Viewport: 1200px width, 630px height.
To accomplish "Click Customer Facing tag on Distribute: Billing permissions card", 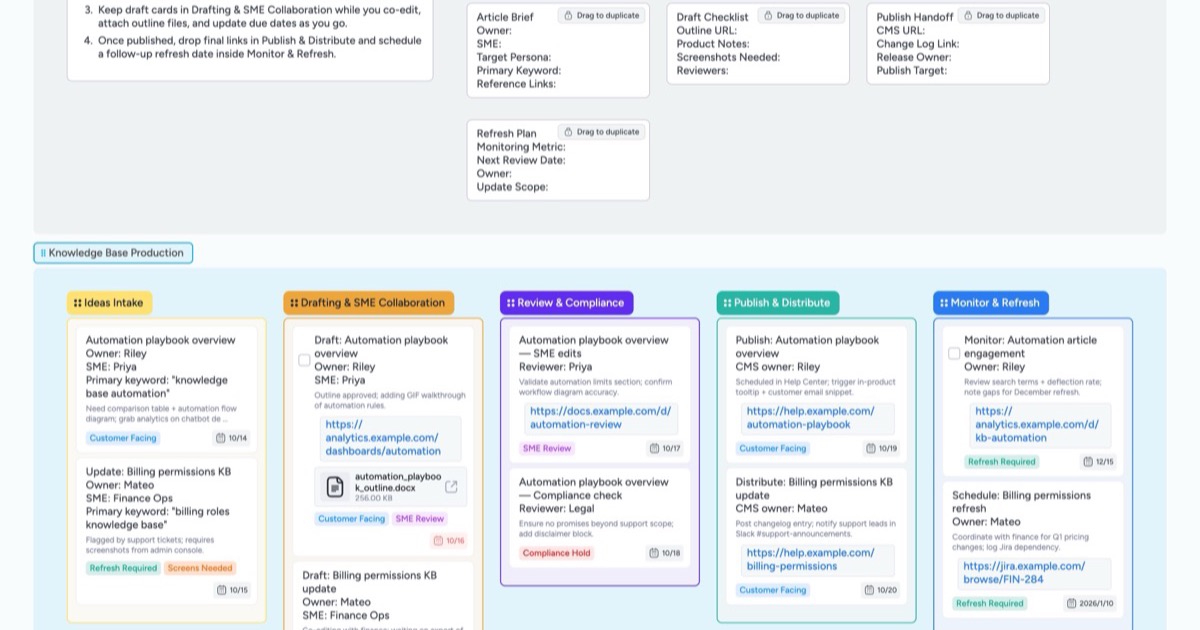I will [773, 590].
